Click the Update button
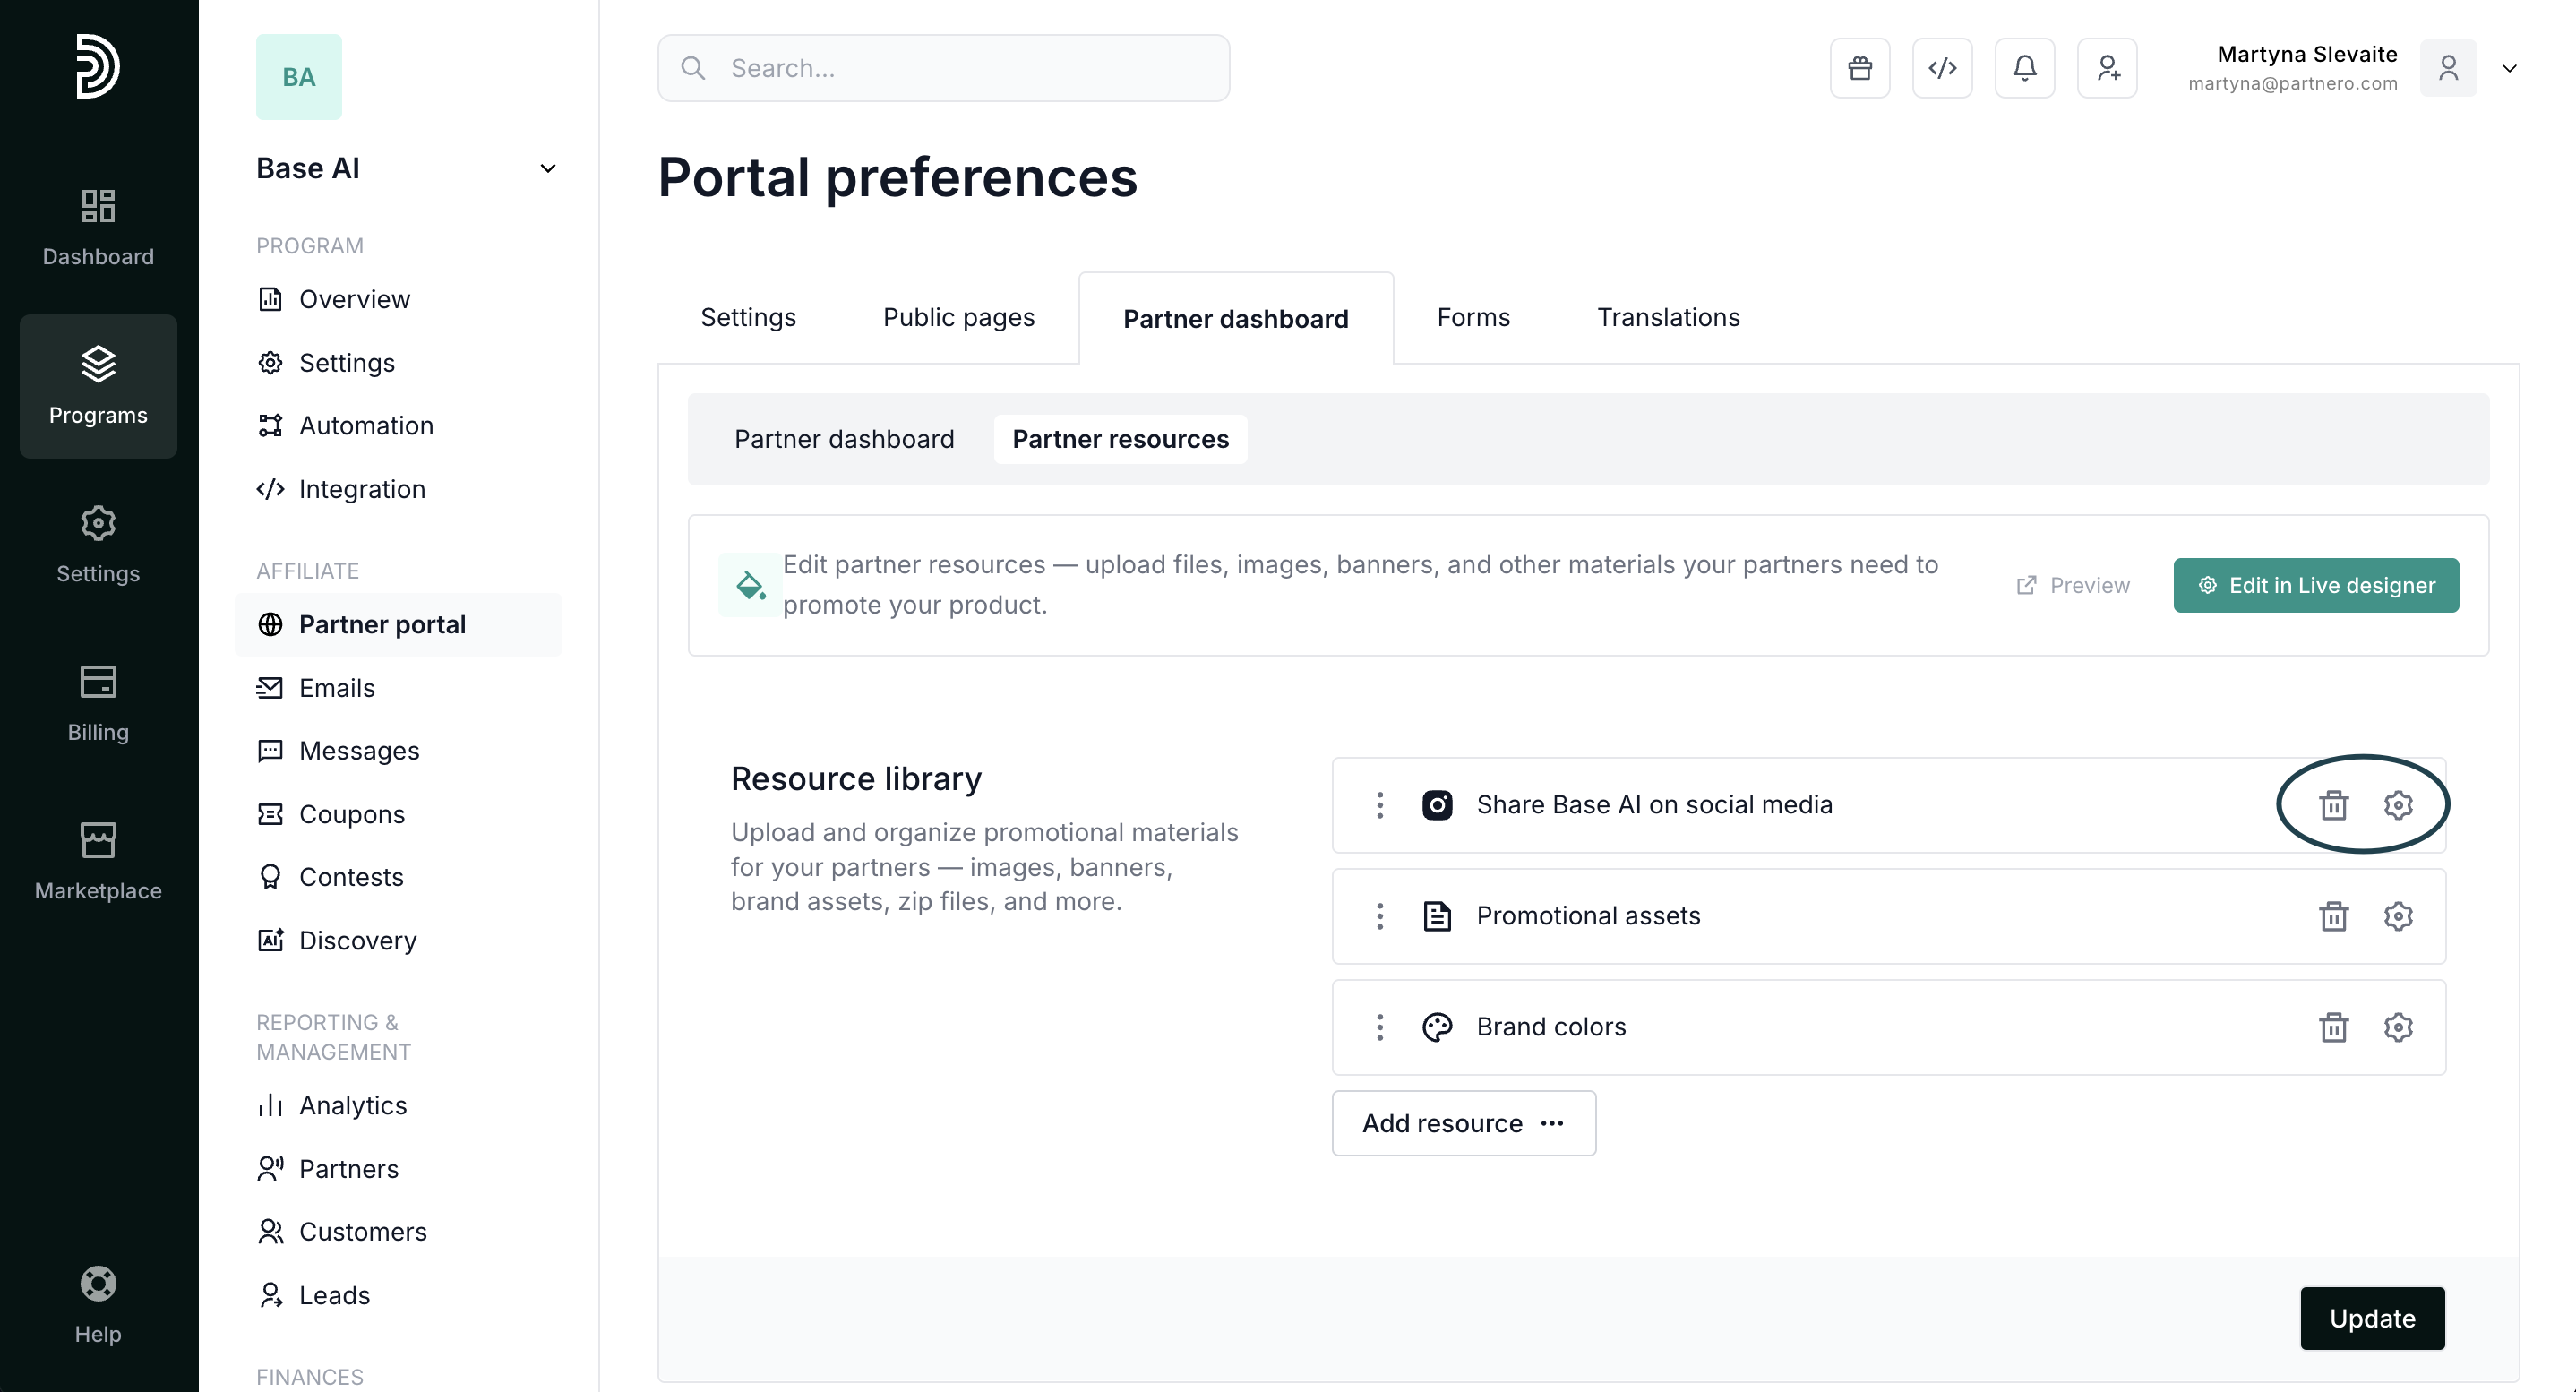The height and width of the screenshot is (1392, 2576). click(x=2371, y=1318)
